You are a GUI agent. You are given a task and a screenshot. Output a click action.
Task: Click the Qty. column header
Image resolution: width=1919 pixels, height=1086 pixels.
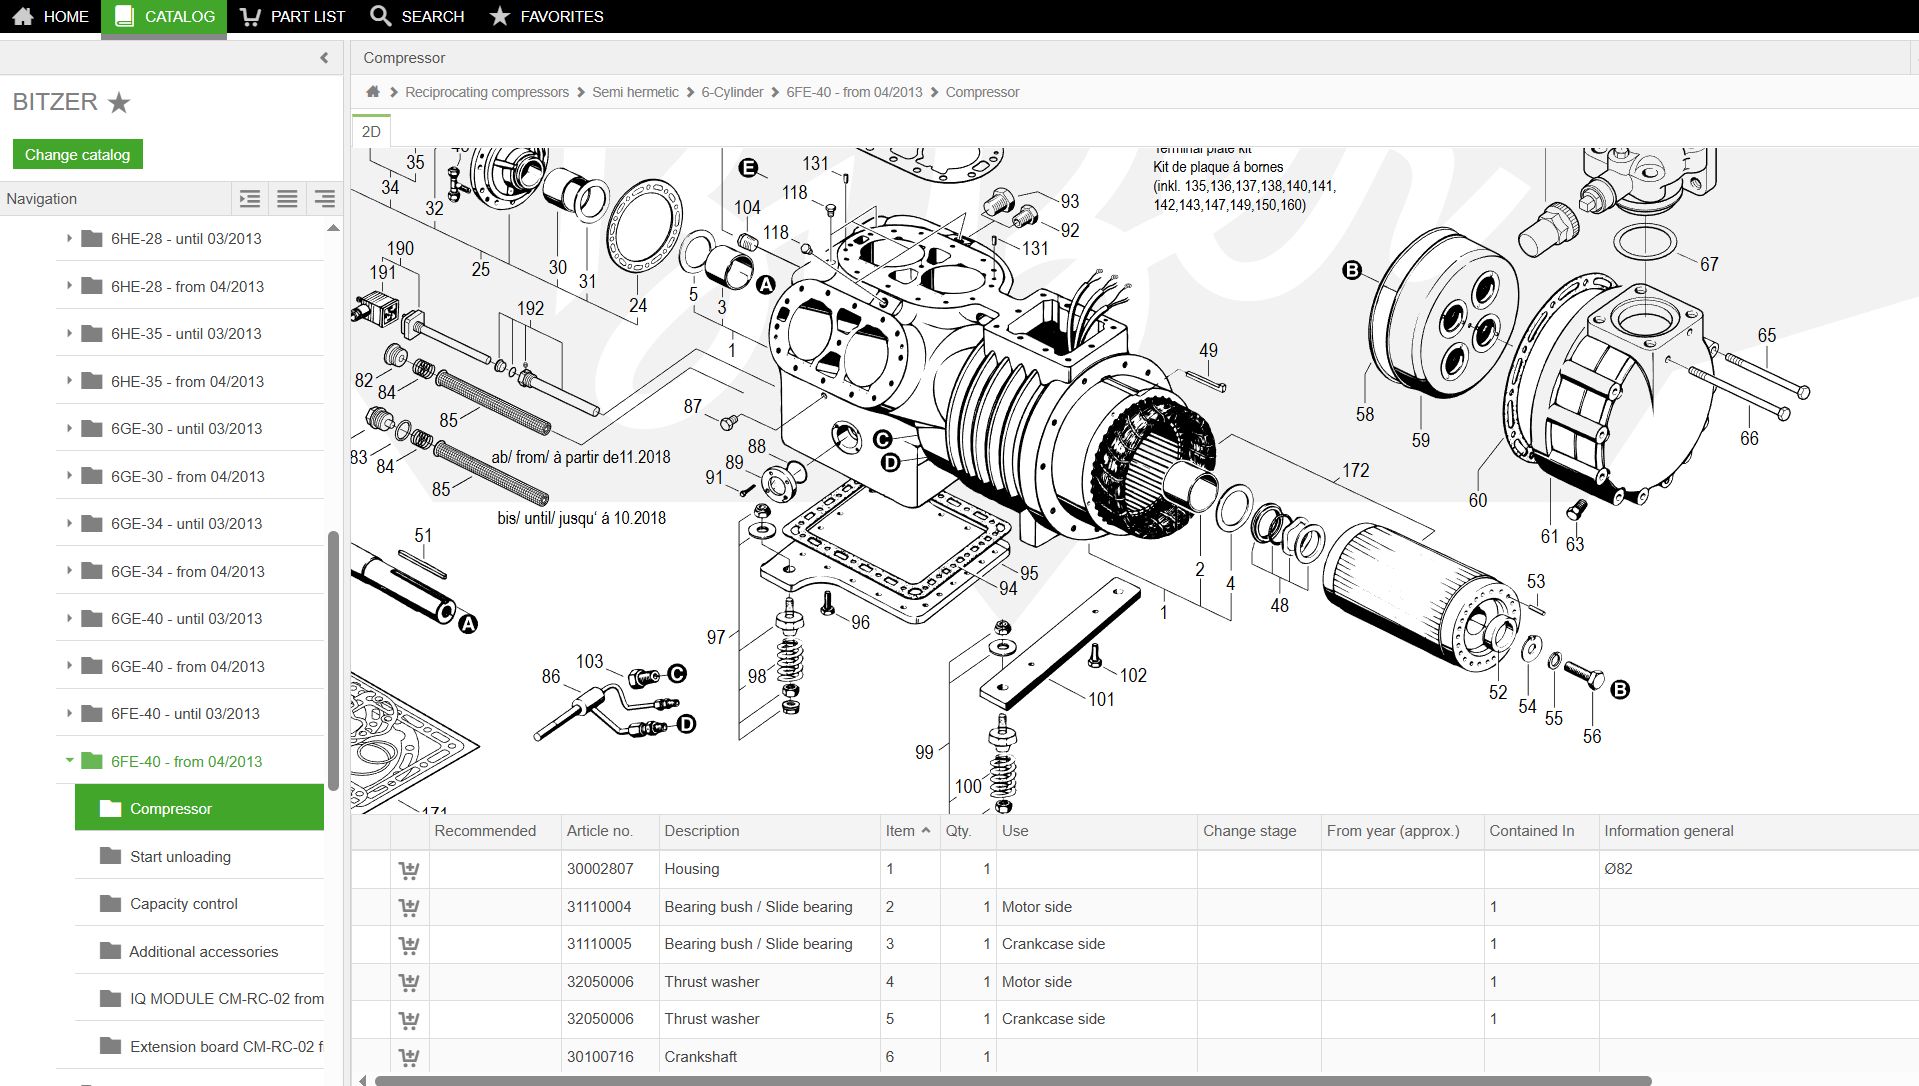point(967,831)
